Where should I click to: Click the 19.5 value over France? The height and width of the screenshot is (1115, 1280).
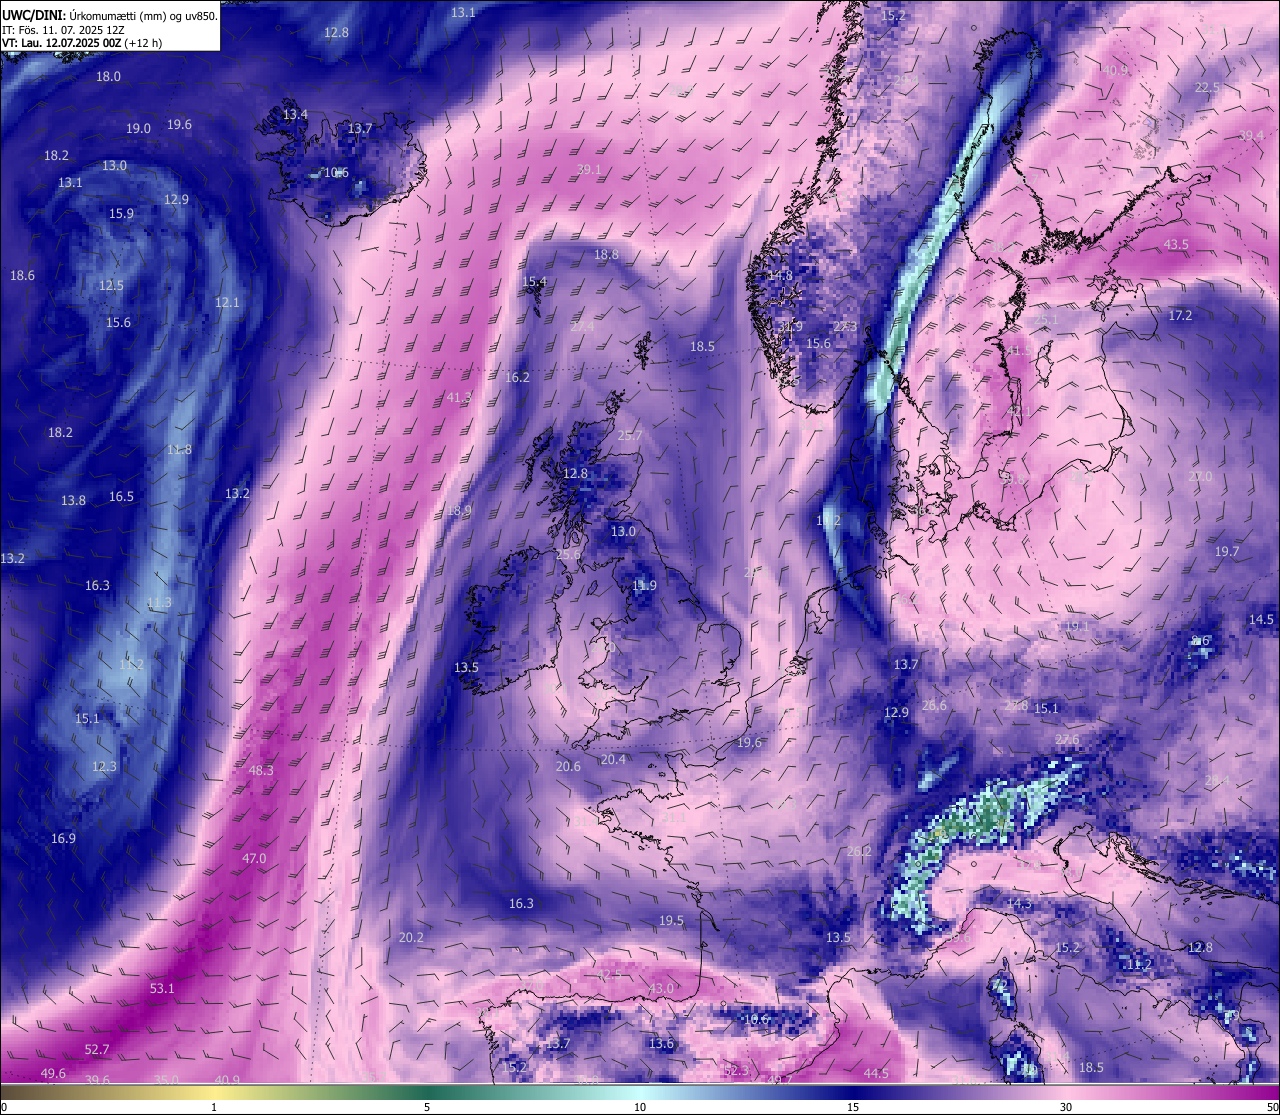(x=671, y=920)
